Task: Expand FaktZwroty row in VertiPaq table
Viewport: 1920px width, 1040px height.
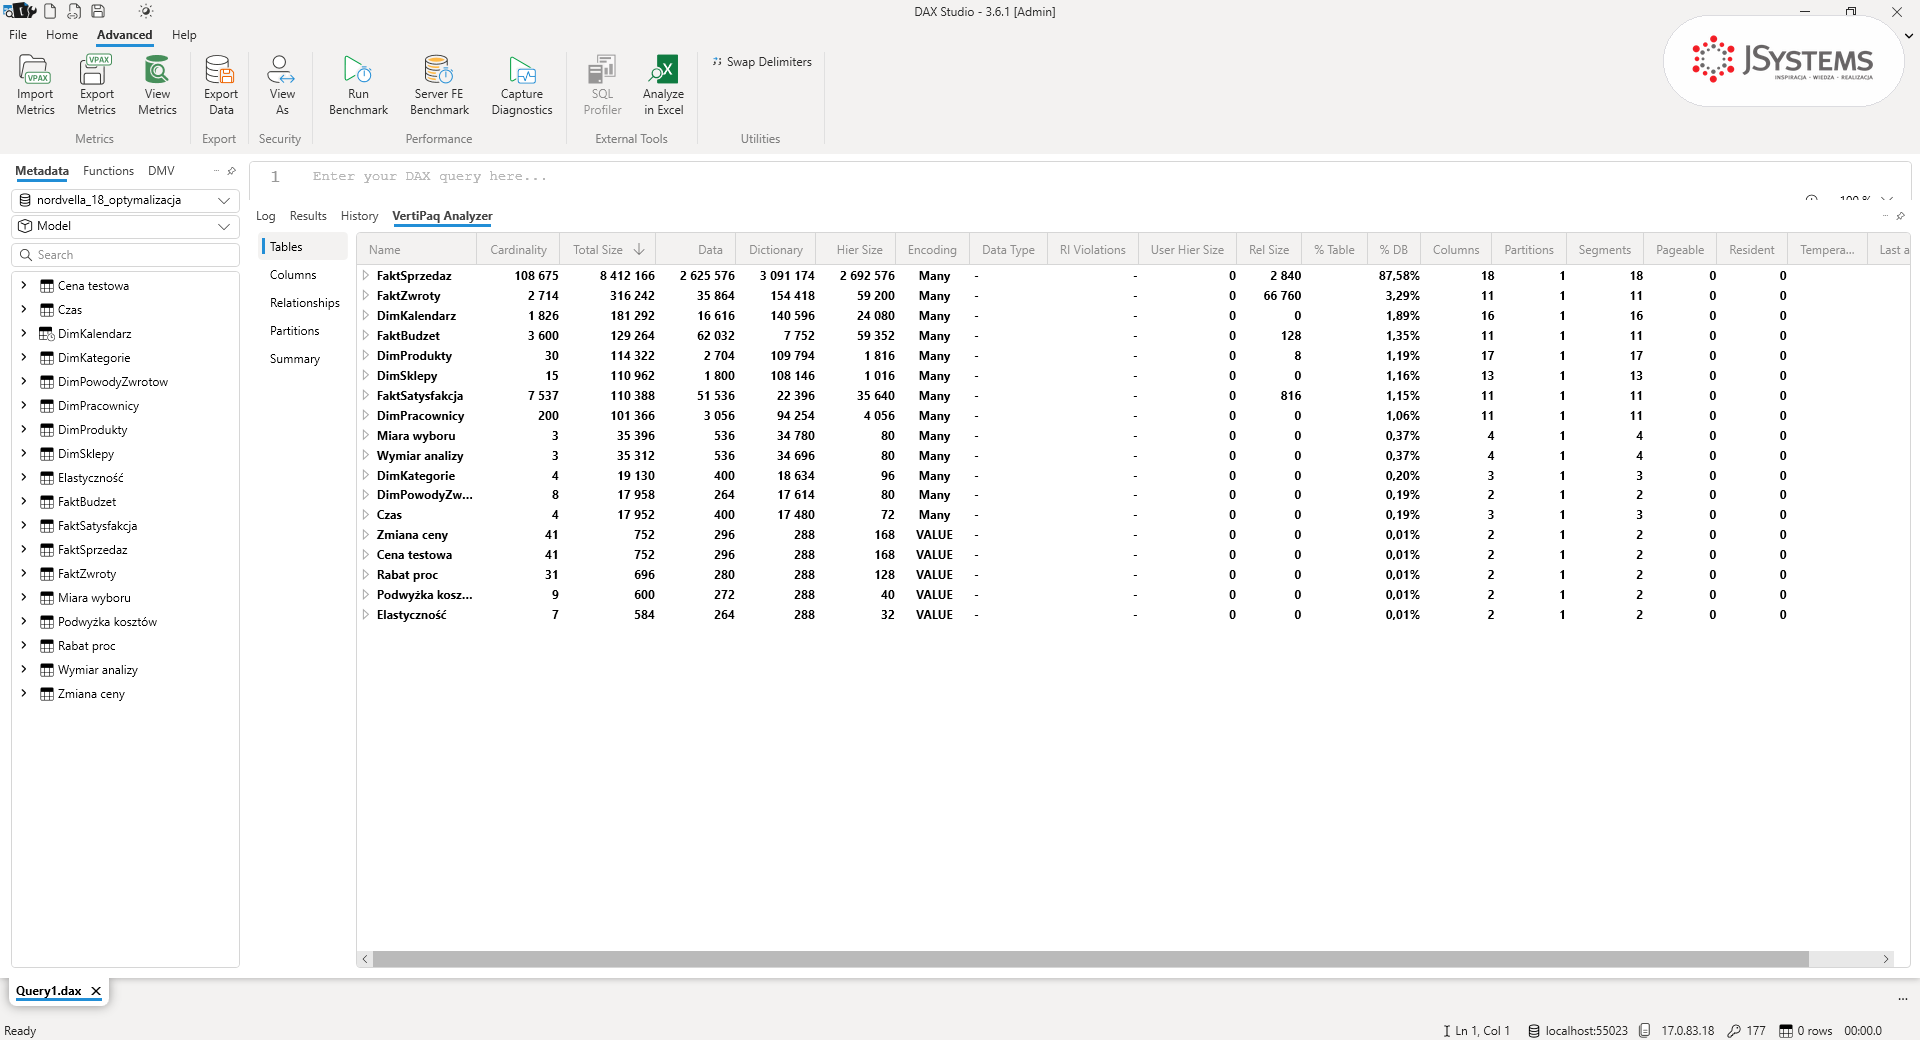Action: (366, 295)
